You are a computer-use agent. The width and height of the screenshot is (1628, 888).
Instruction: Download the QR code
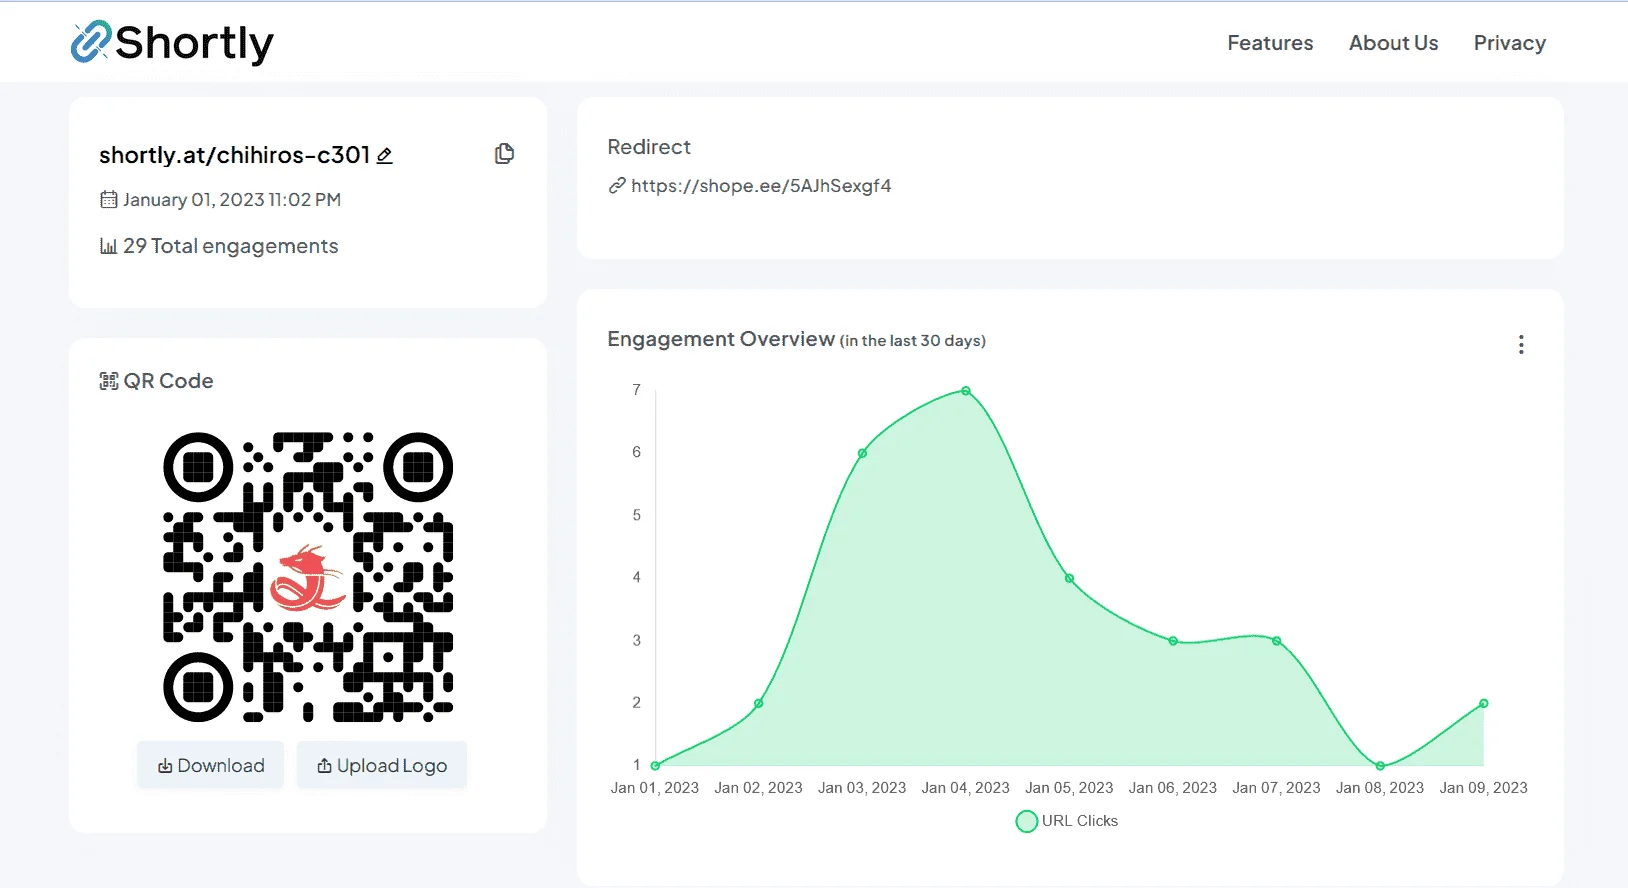pyautogui.click(x=211, y=765)
